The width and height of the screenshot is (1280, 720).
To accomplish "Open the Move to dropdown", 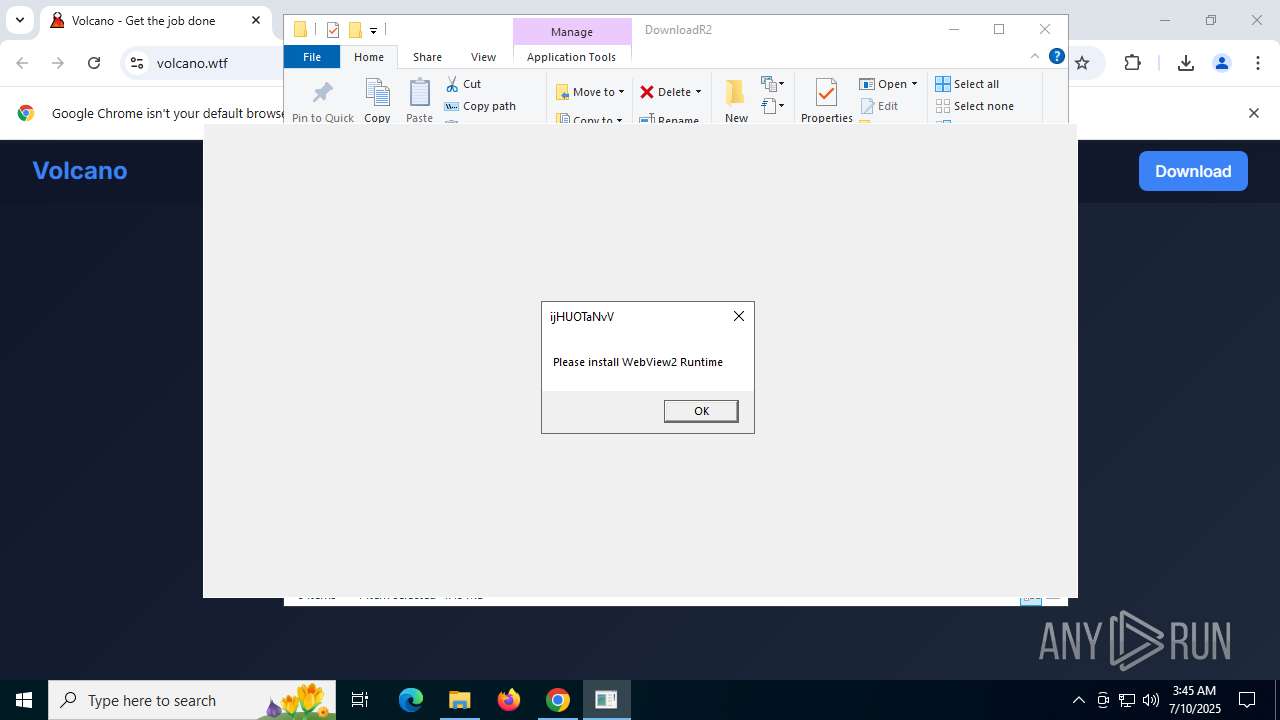I will pos(590,92).
